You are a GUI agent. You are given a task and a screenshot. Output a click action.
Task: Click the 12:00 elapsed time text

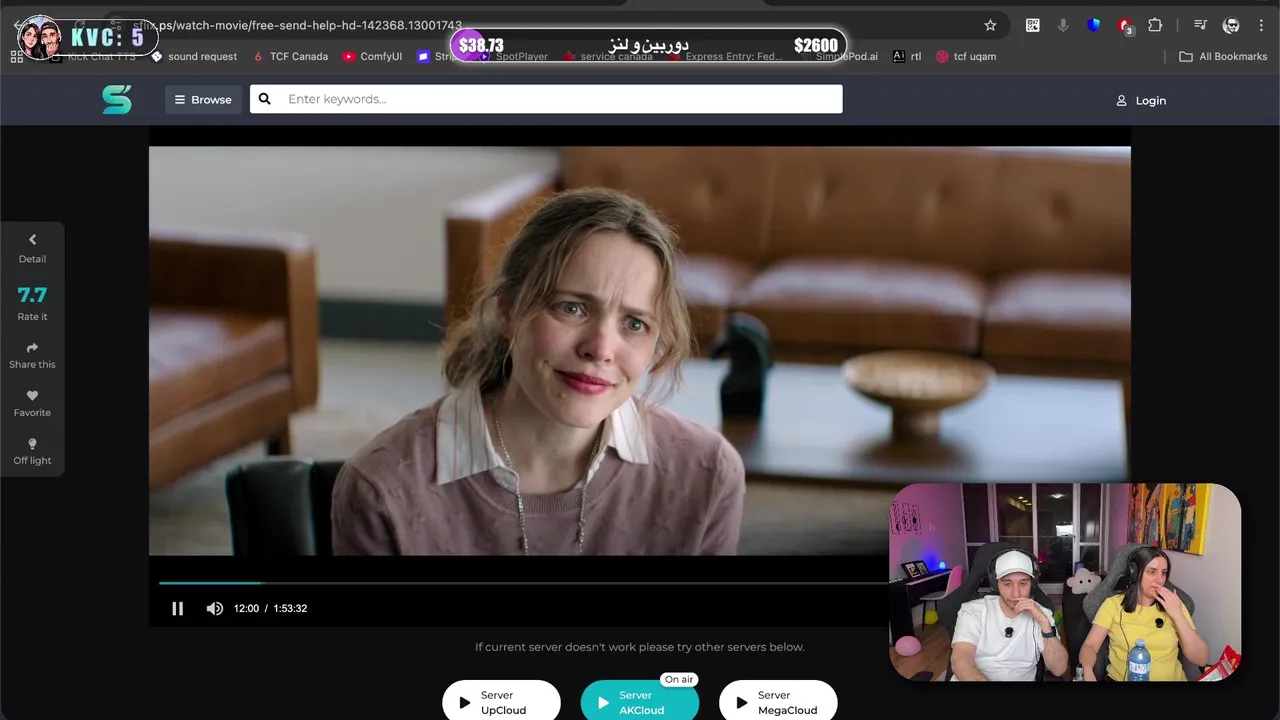pyautogui.click(x=246, y=608)
